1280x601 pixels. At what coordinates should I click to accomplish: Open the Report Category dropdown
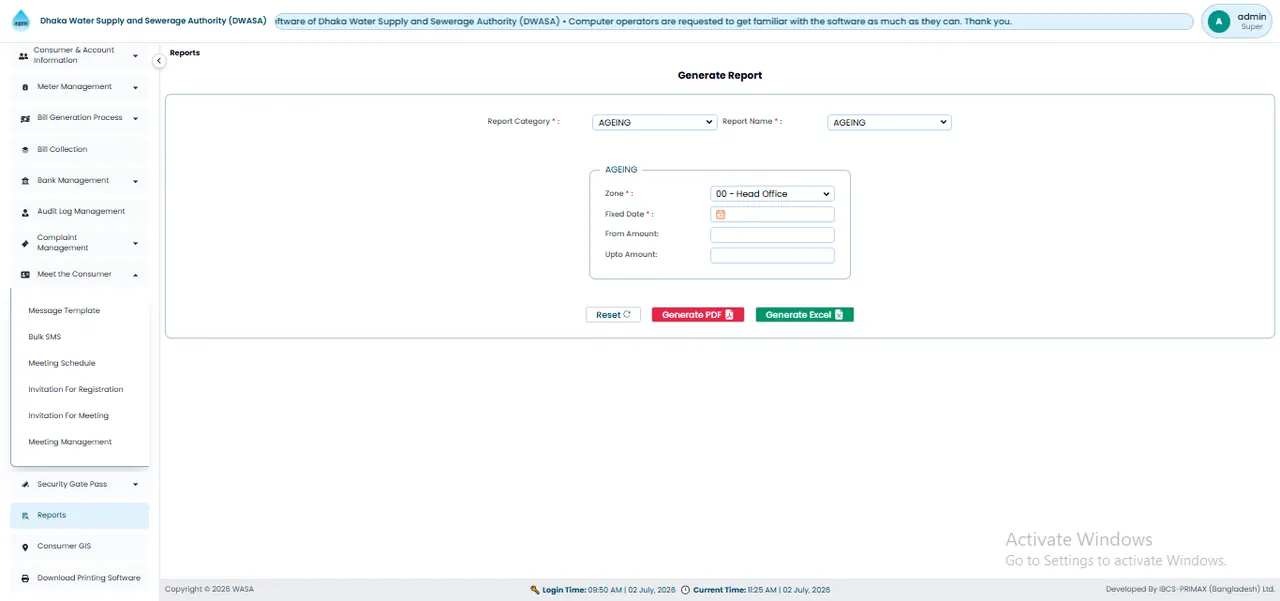click(x=655, y=122)
